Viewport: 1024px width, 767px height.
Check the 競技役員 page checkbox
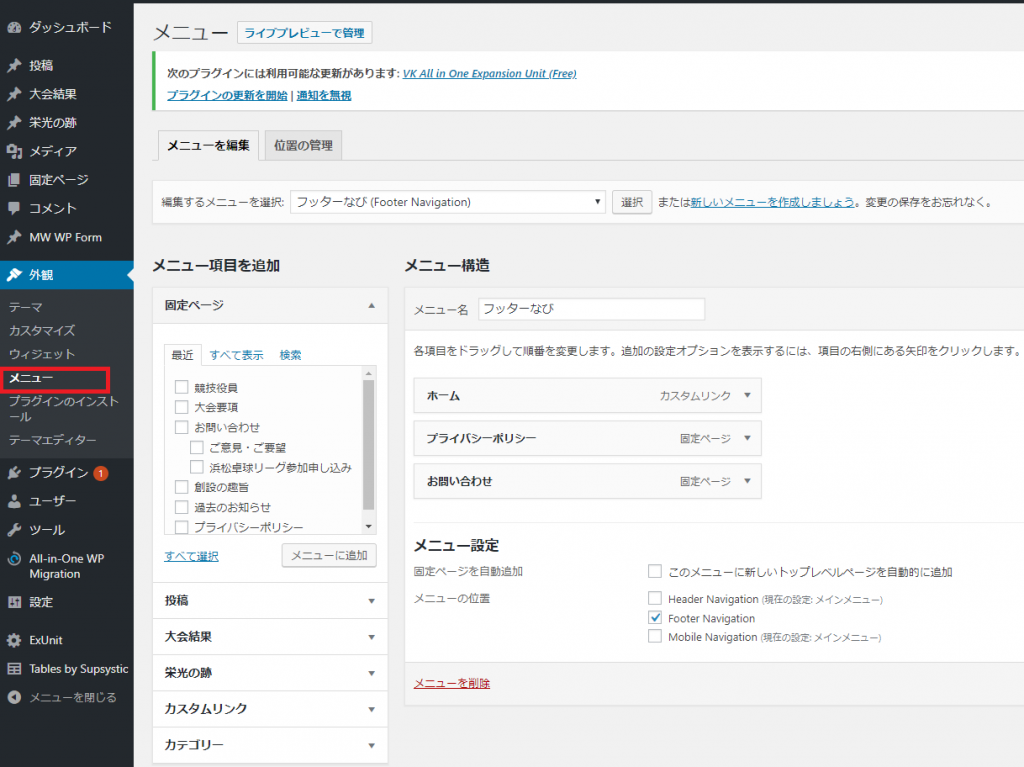[181, 387]
